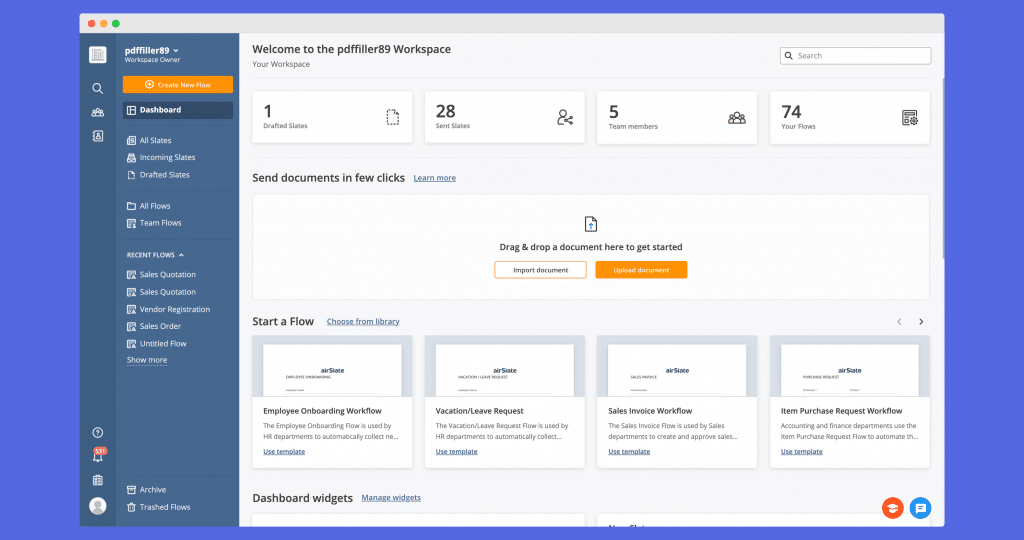Viewport: 1024px width, 540px height.
Task: Click the 28 Sent Slates count
Action: tap(445, 111)
